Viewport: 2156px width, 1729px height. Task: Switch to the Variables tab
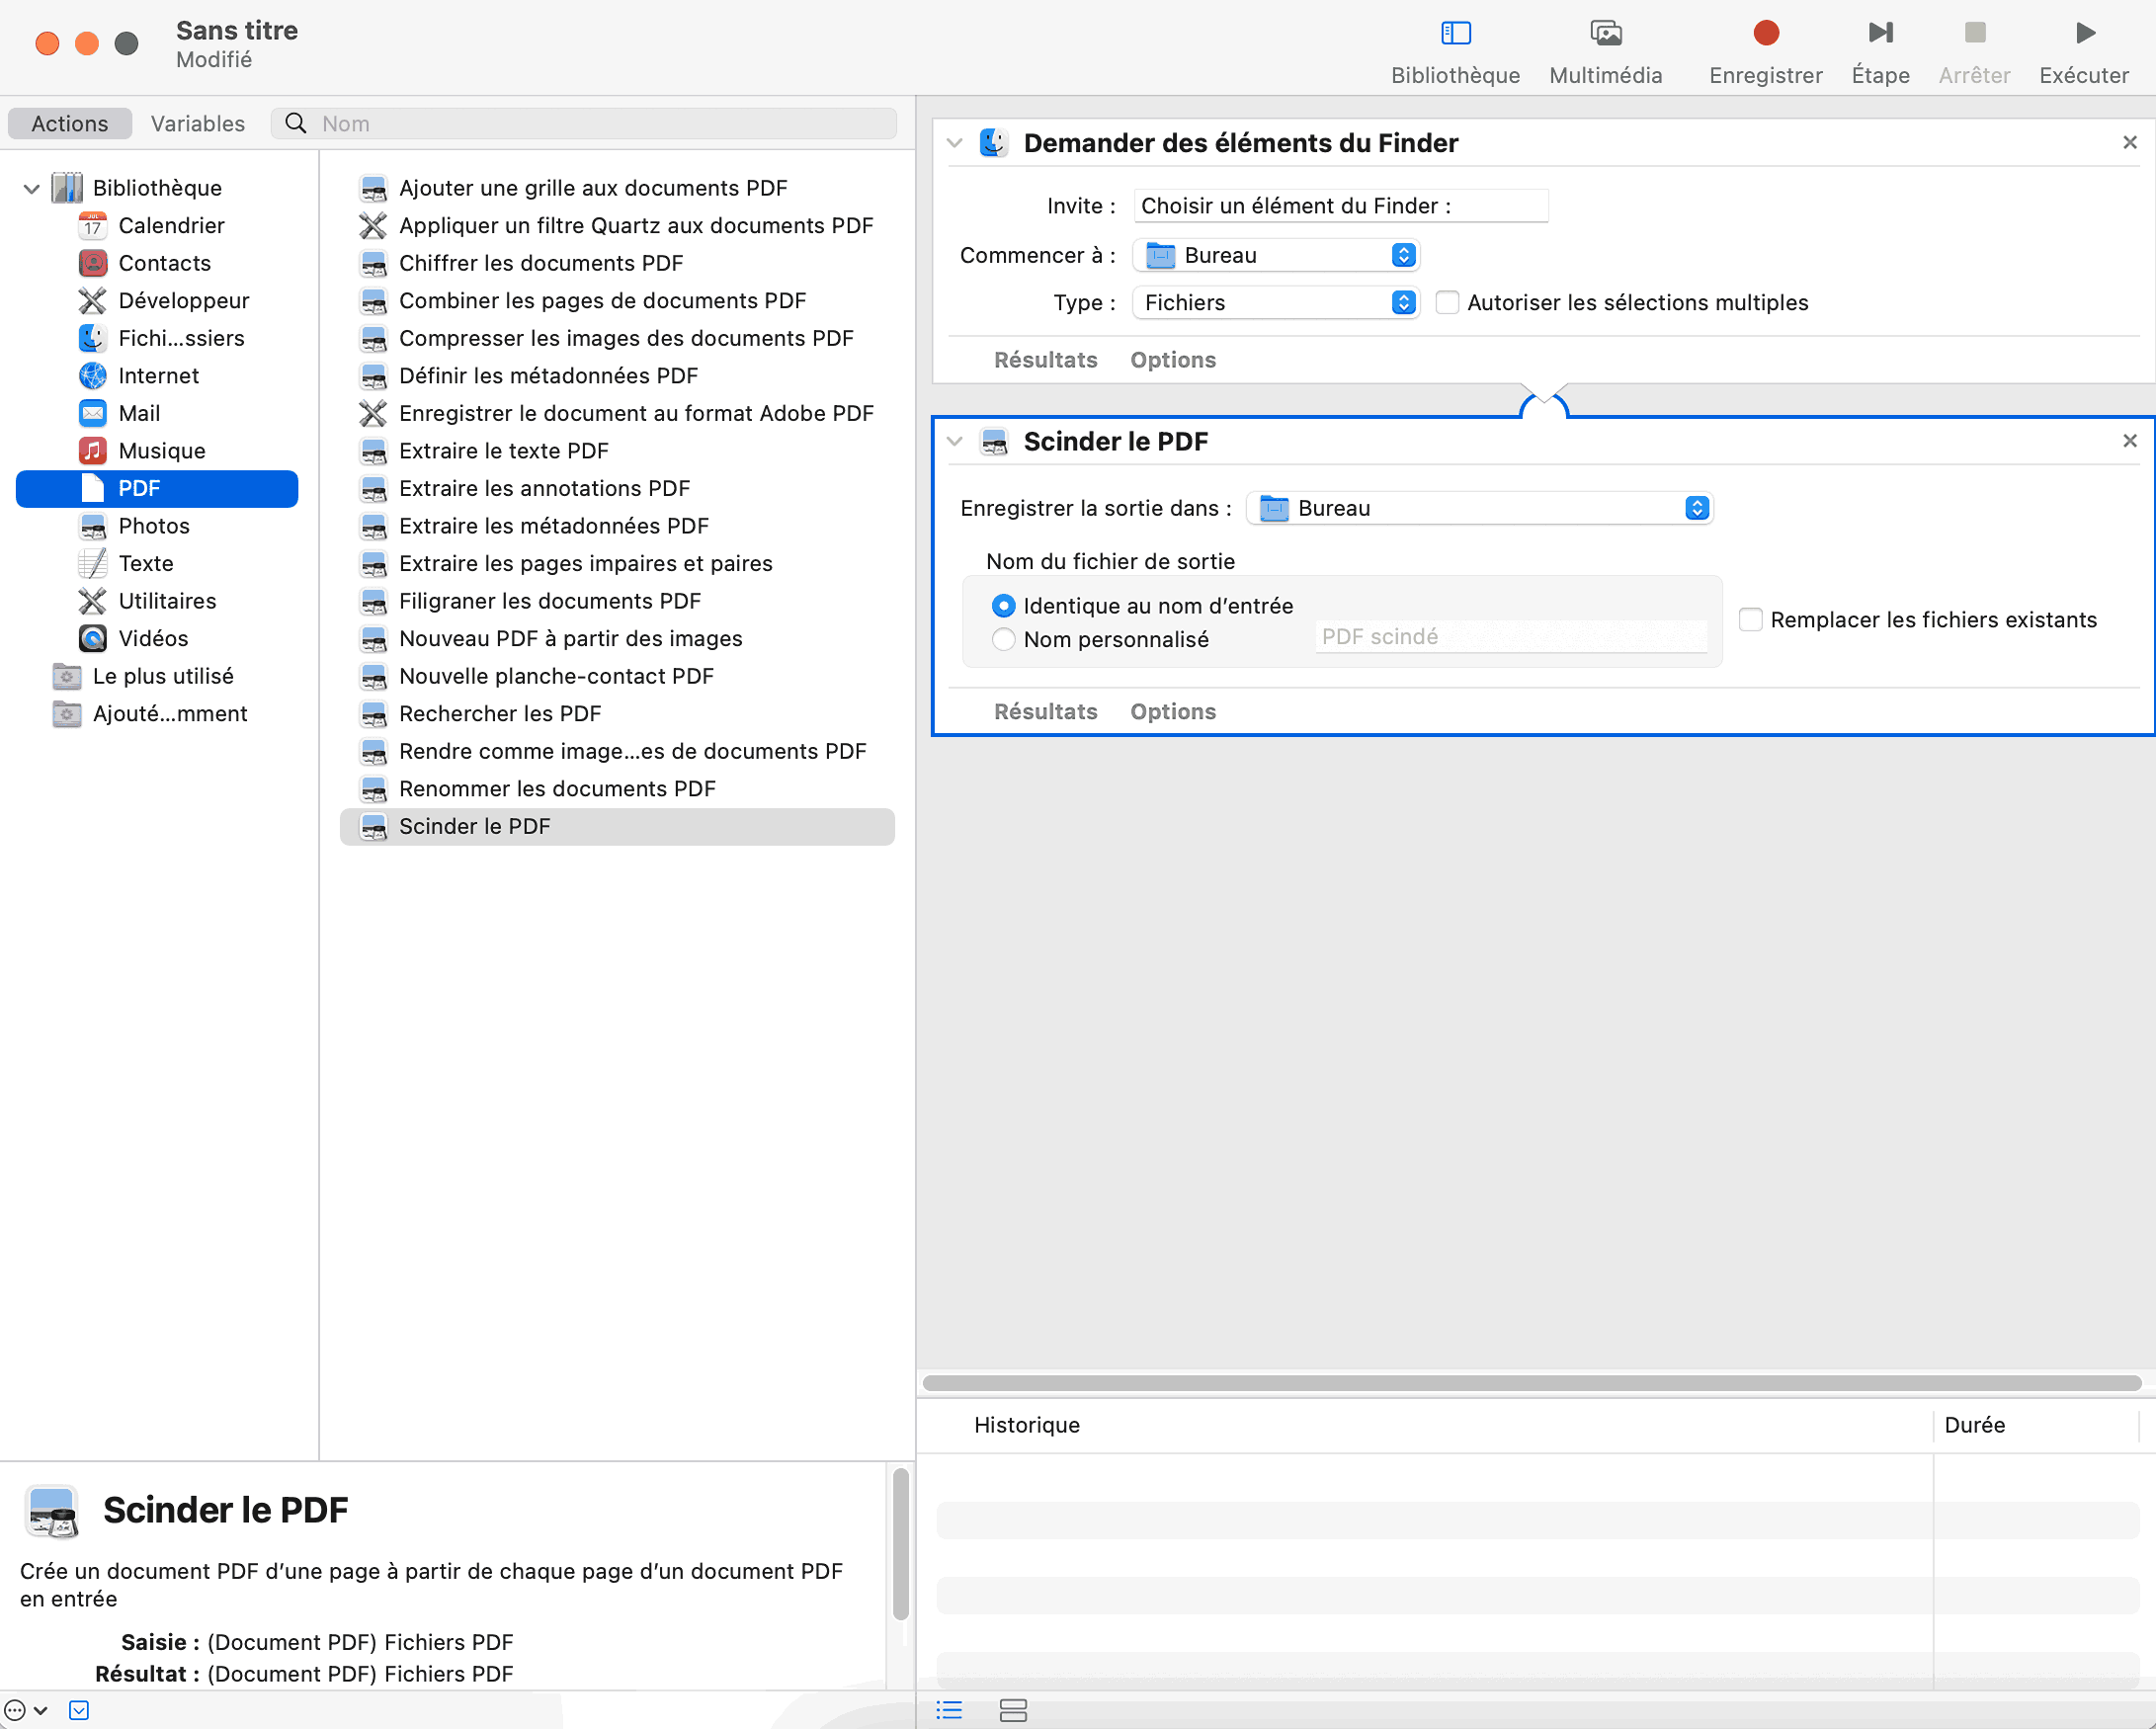tap(198, 123)
